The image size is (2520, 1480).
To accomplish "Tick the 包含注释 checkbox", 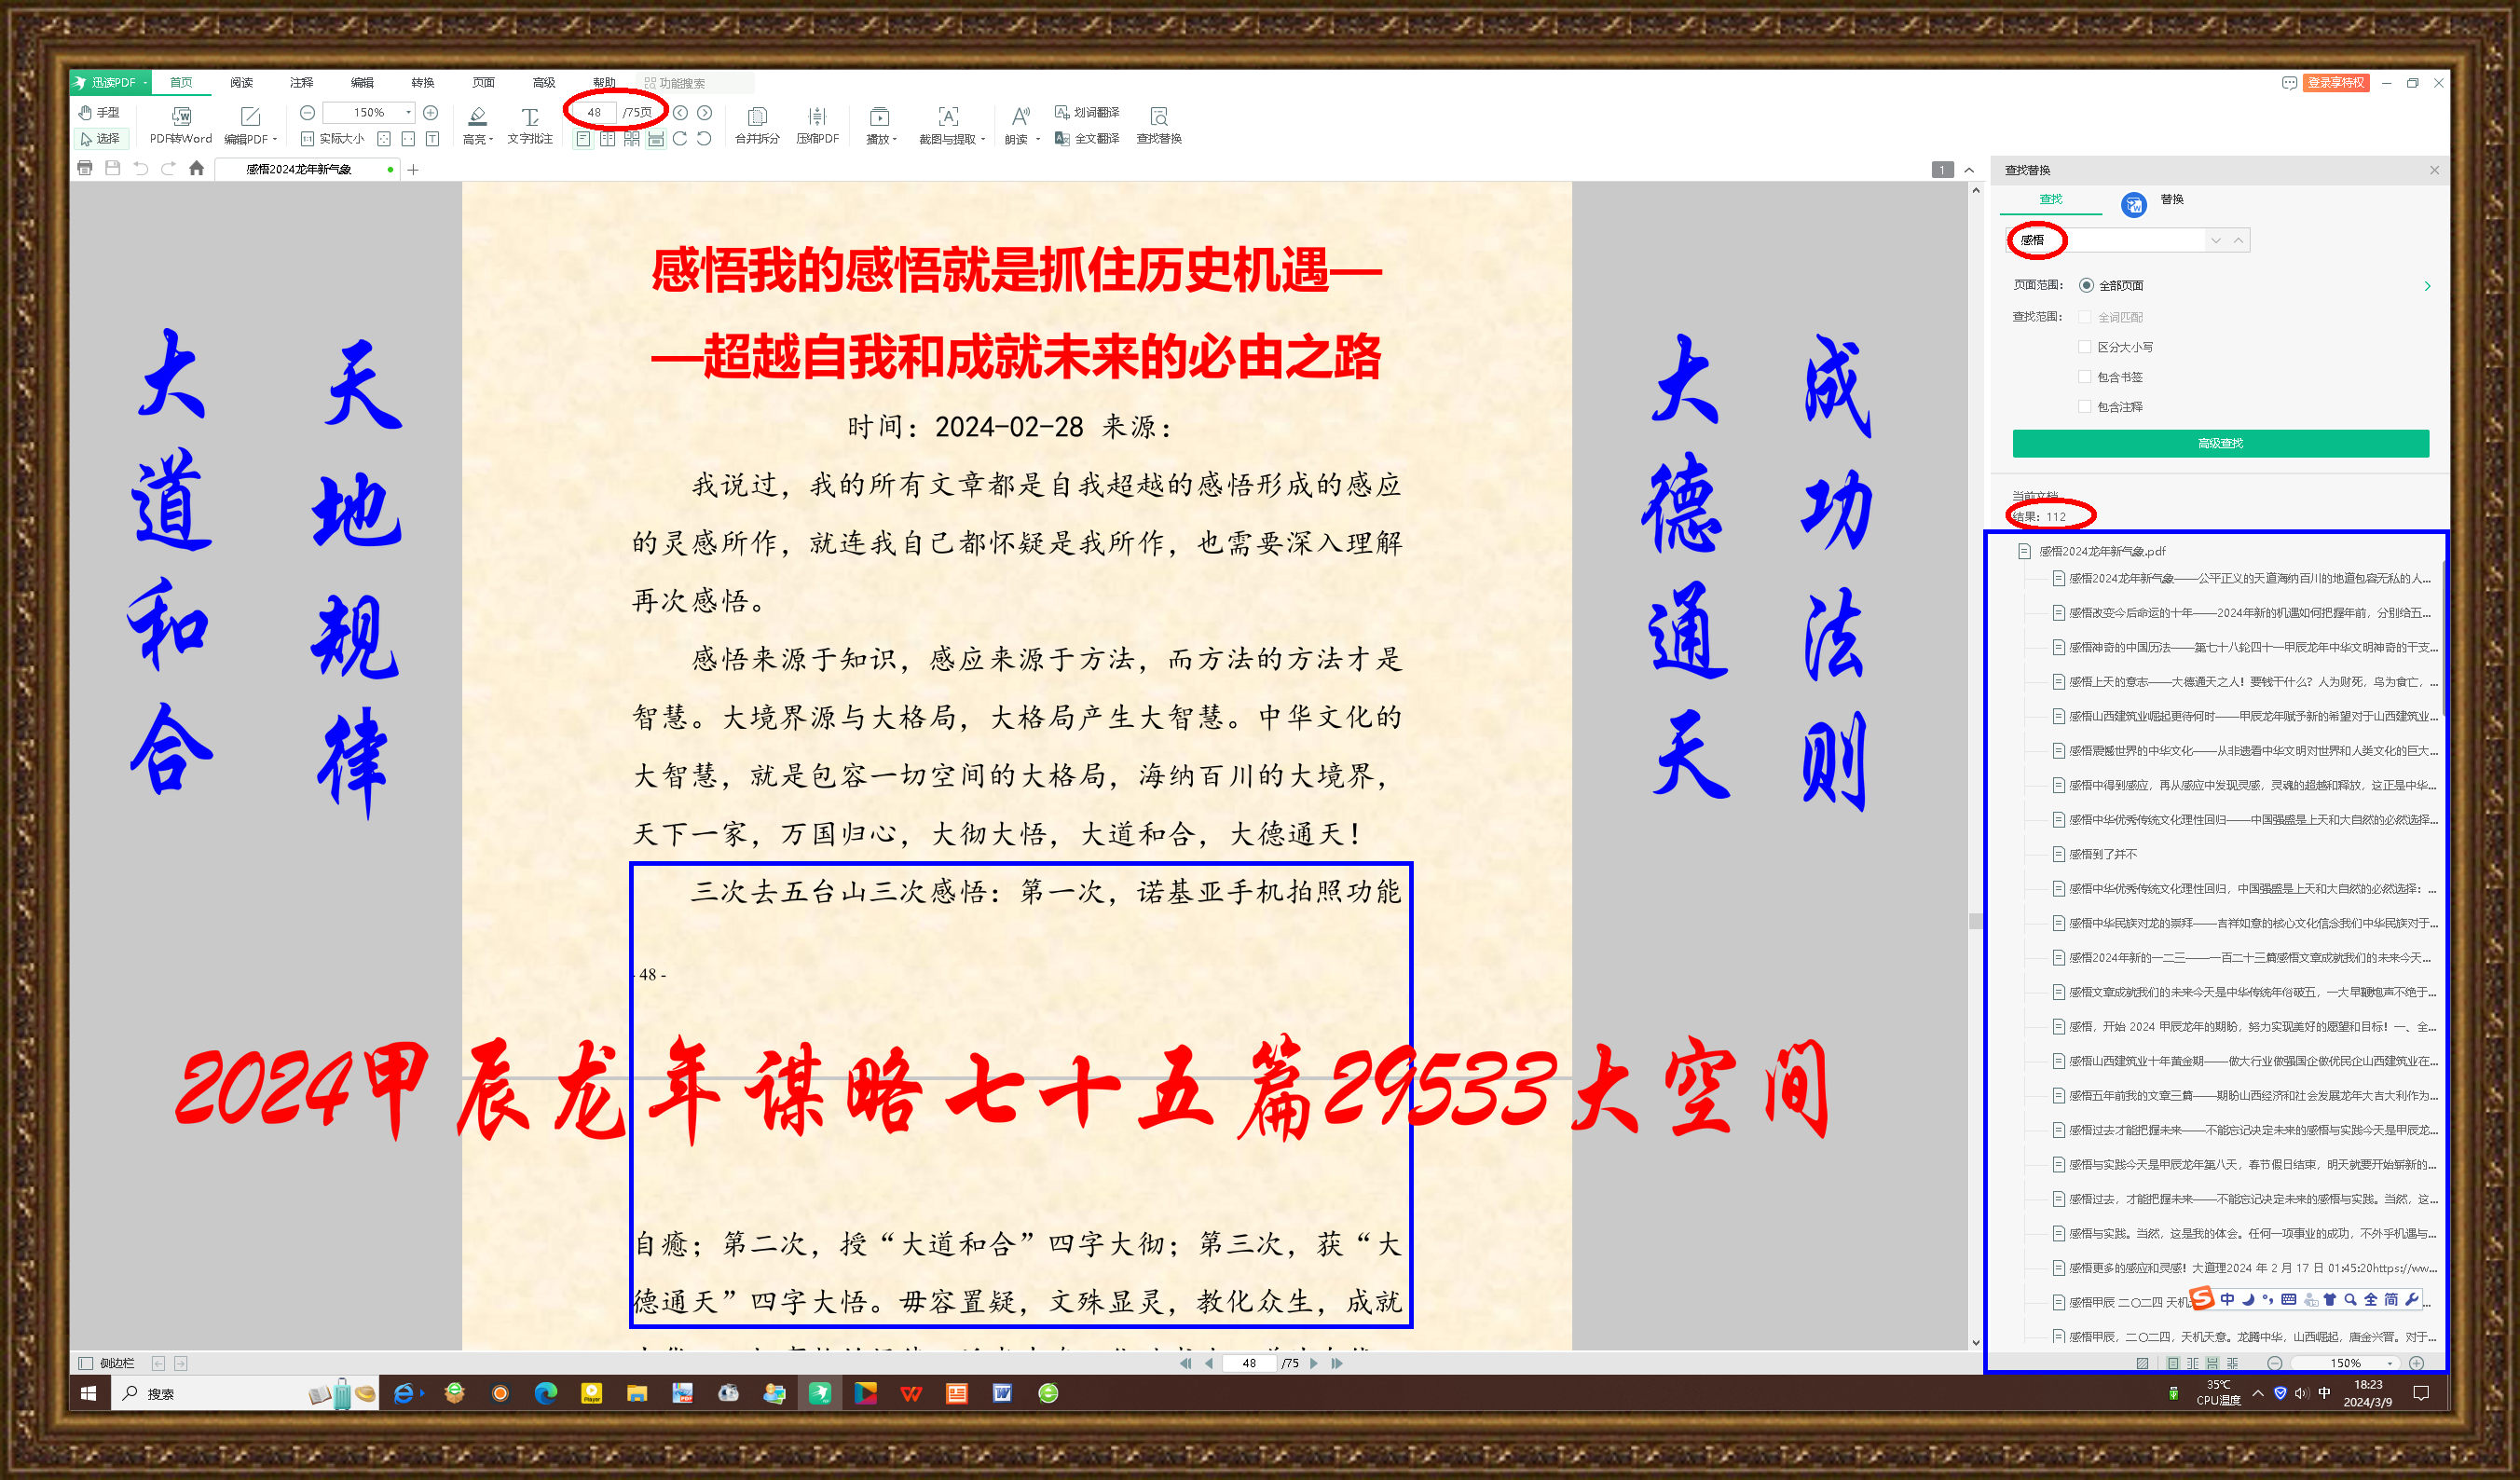I will coord(2085,407).
